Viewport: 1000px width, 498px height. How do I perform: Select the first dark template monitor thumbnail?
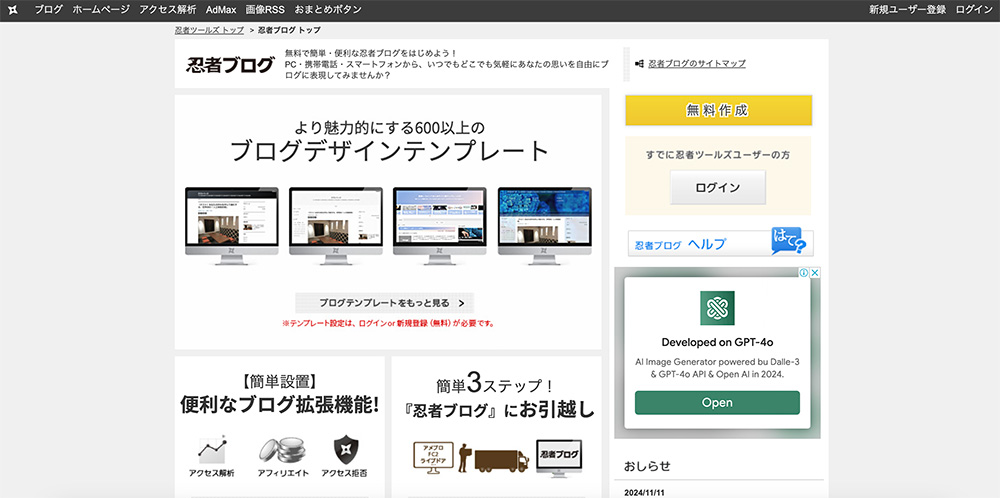point(232,226)
